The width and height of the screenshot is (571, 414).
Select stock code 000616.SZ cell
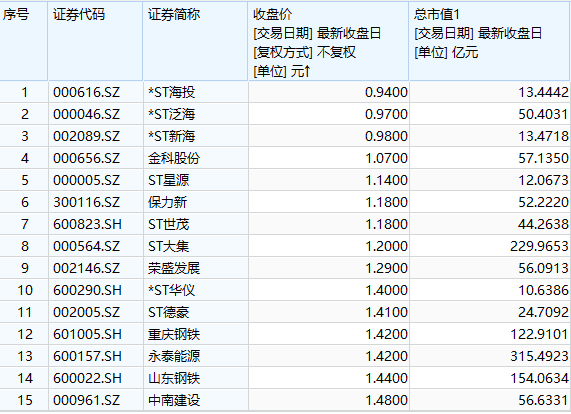click(86, 92)
